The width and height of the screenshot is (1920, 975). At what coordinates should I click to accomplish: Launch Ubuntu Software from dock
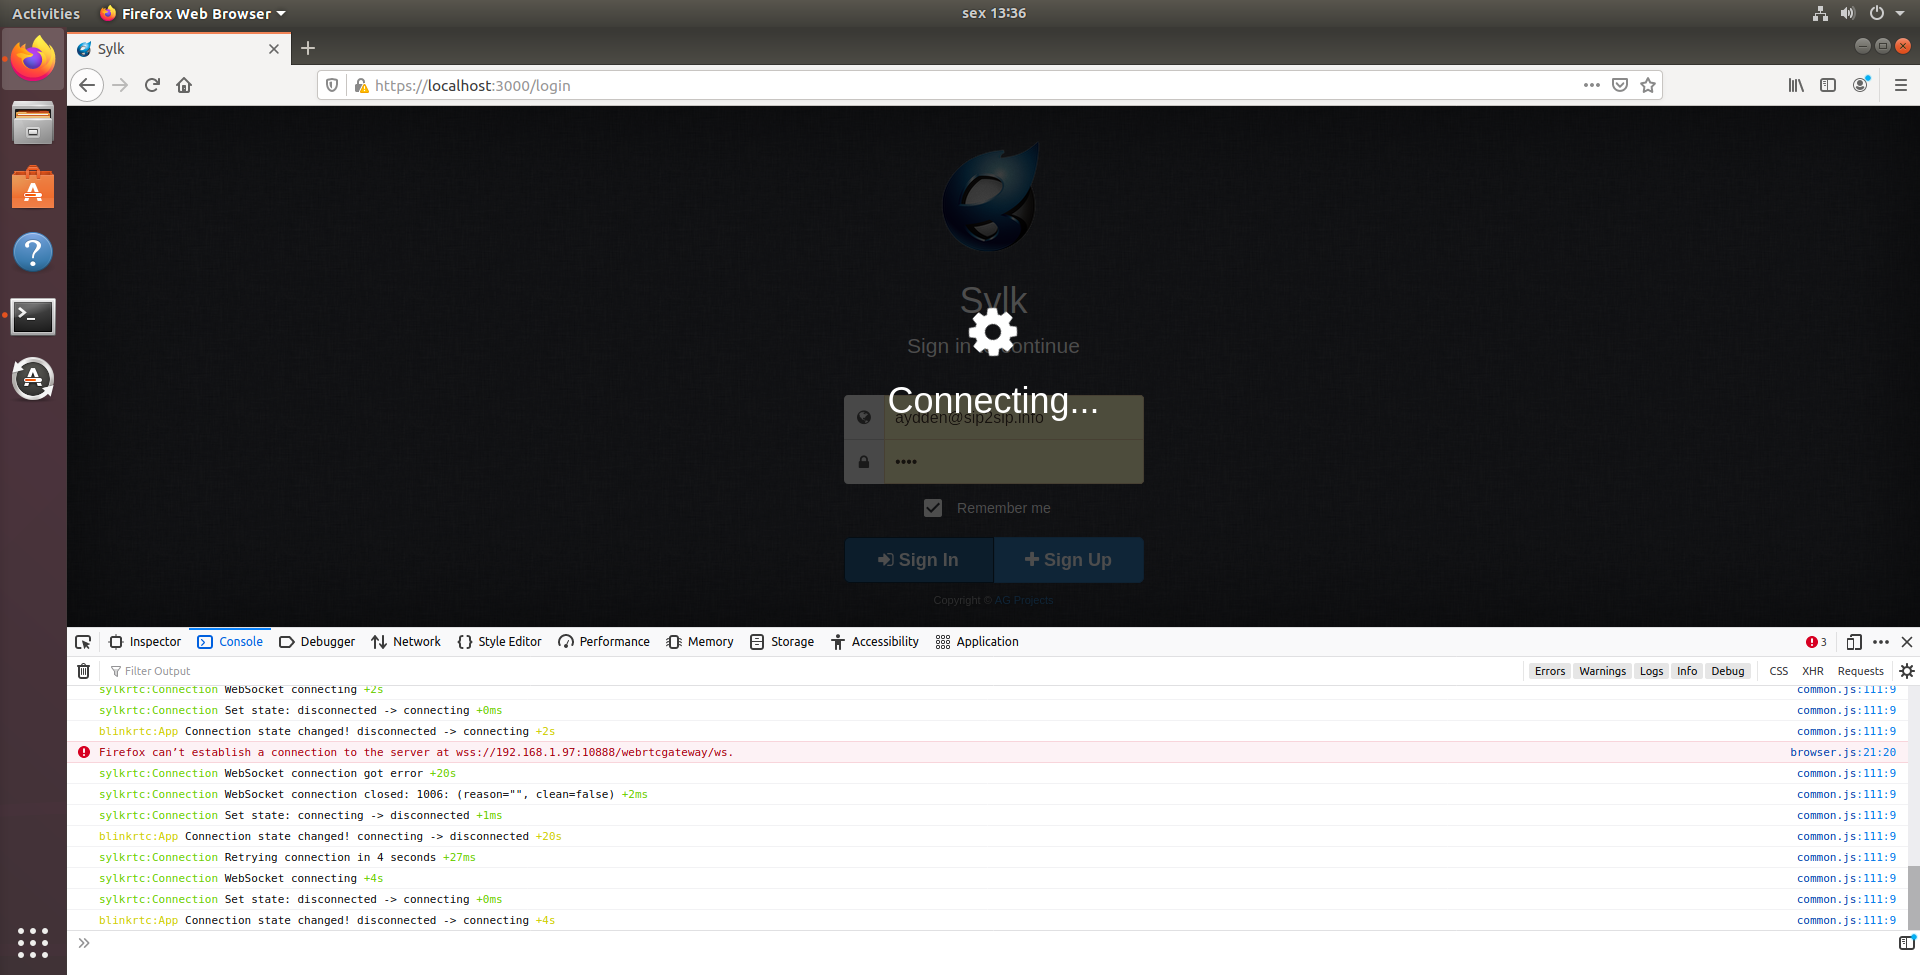click(33, 188)
